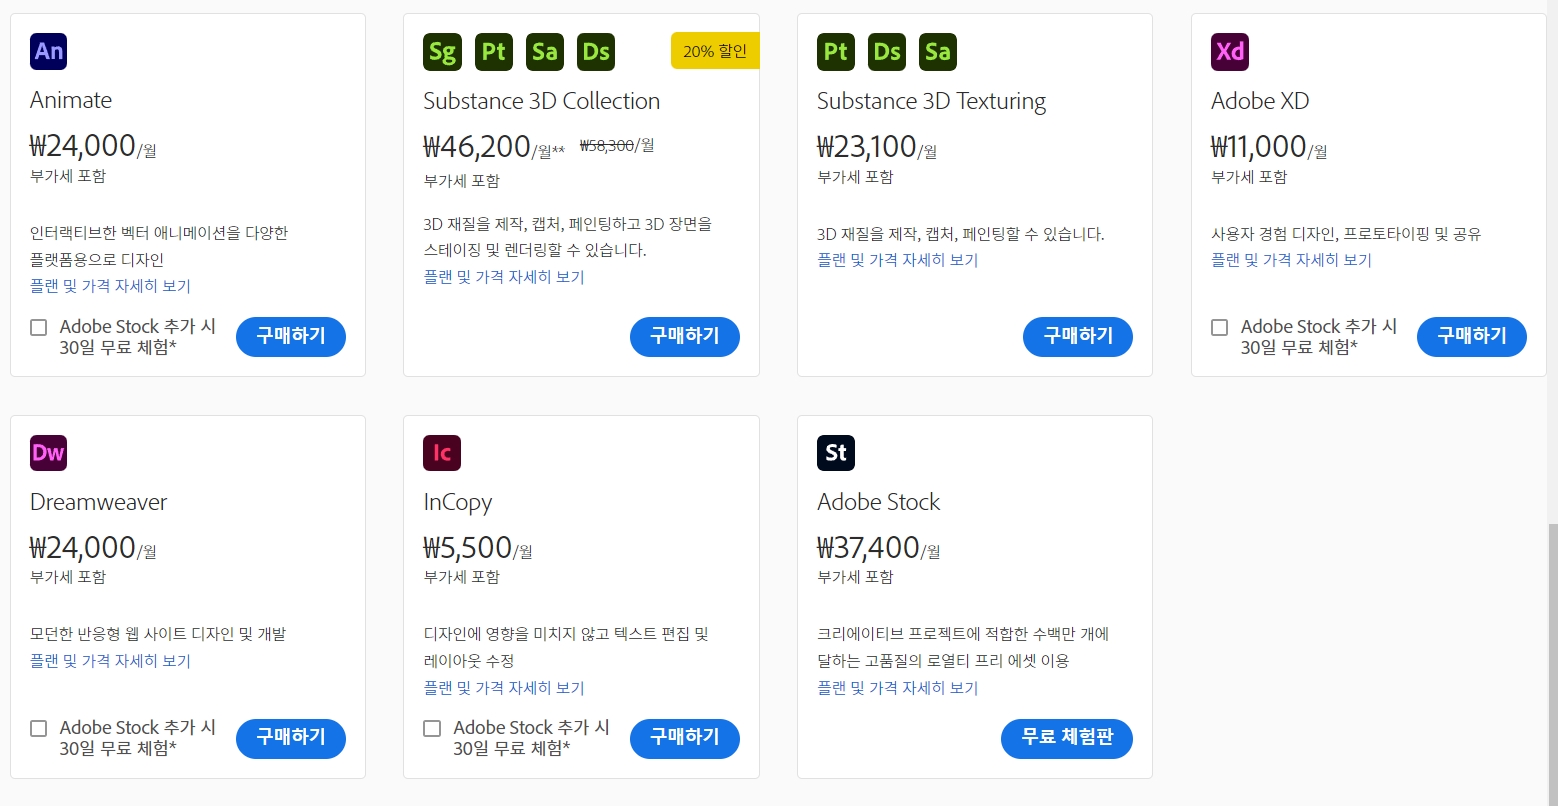Select the Substance 3D Stager icon
The width and height of the screenshot is (1558, 806).
pos(442,51)
